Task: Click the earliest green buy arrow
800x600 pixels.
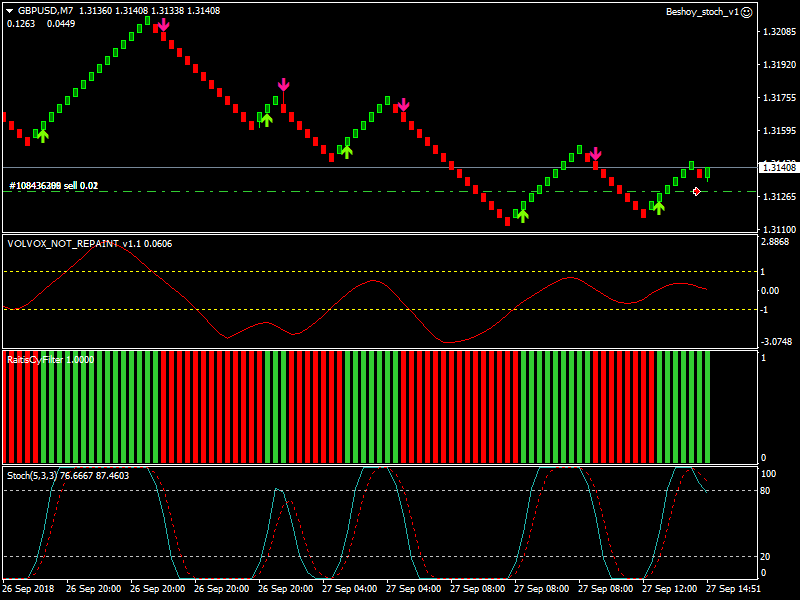Action: (42, 134)
